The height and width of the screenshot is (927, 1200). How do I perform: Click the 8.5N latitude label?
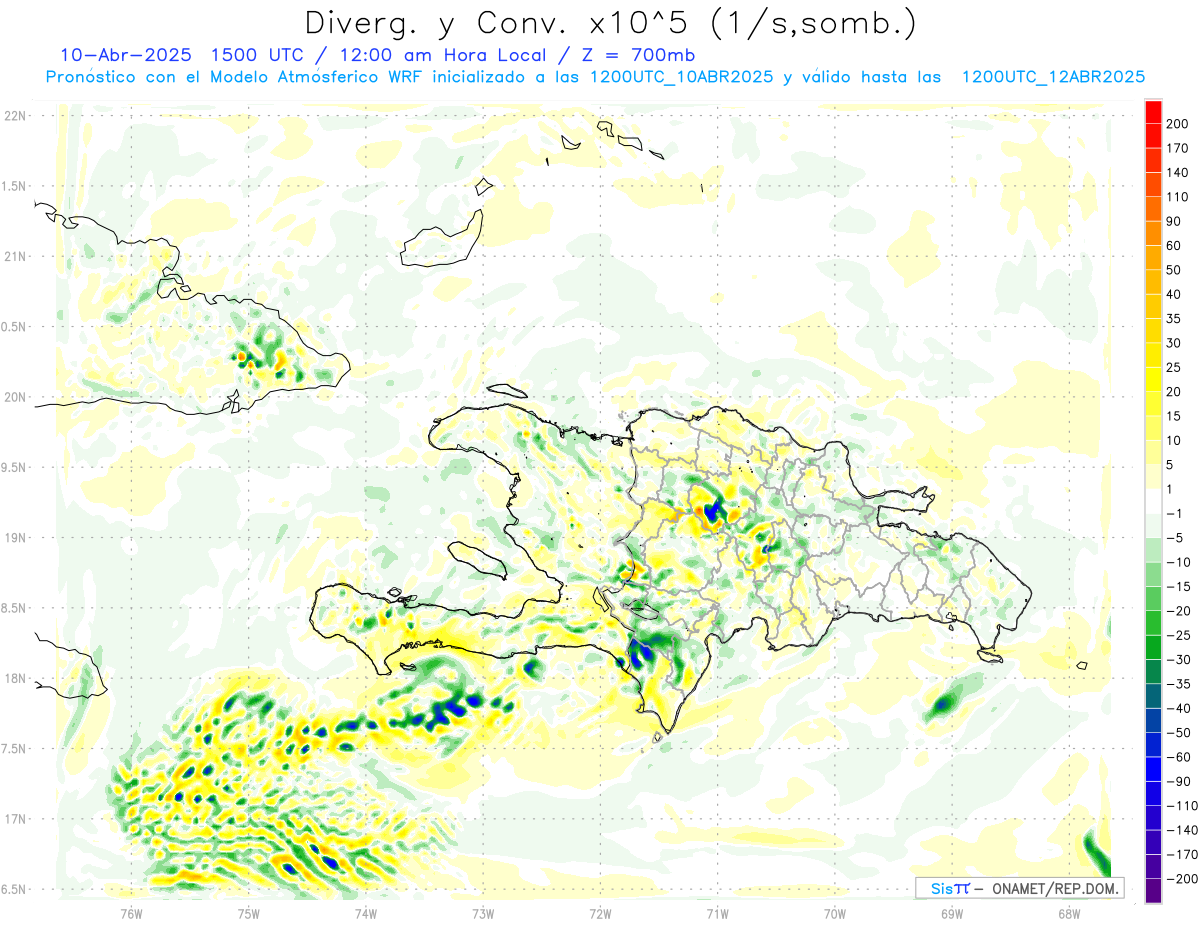point(13,608)
